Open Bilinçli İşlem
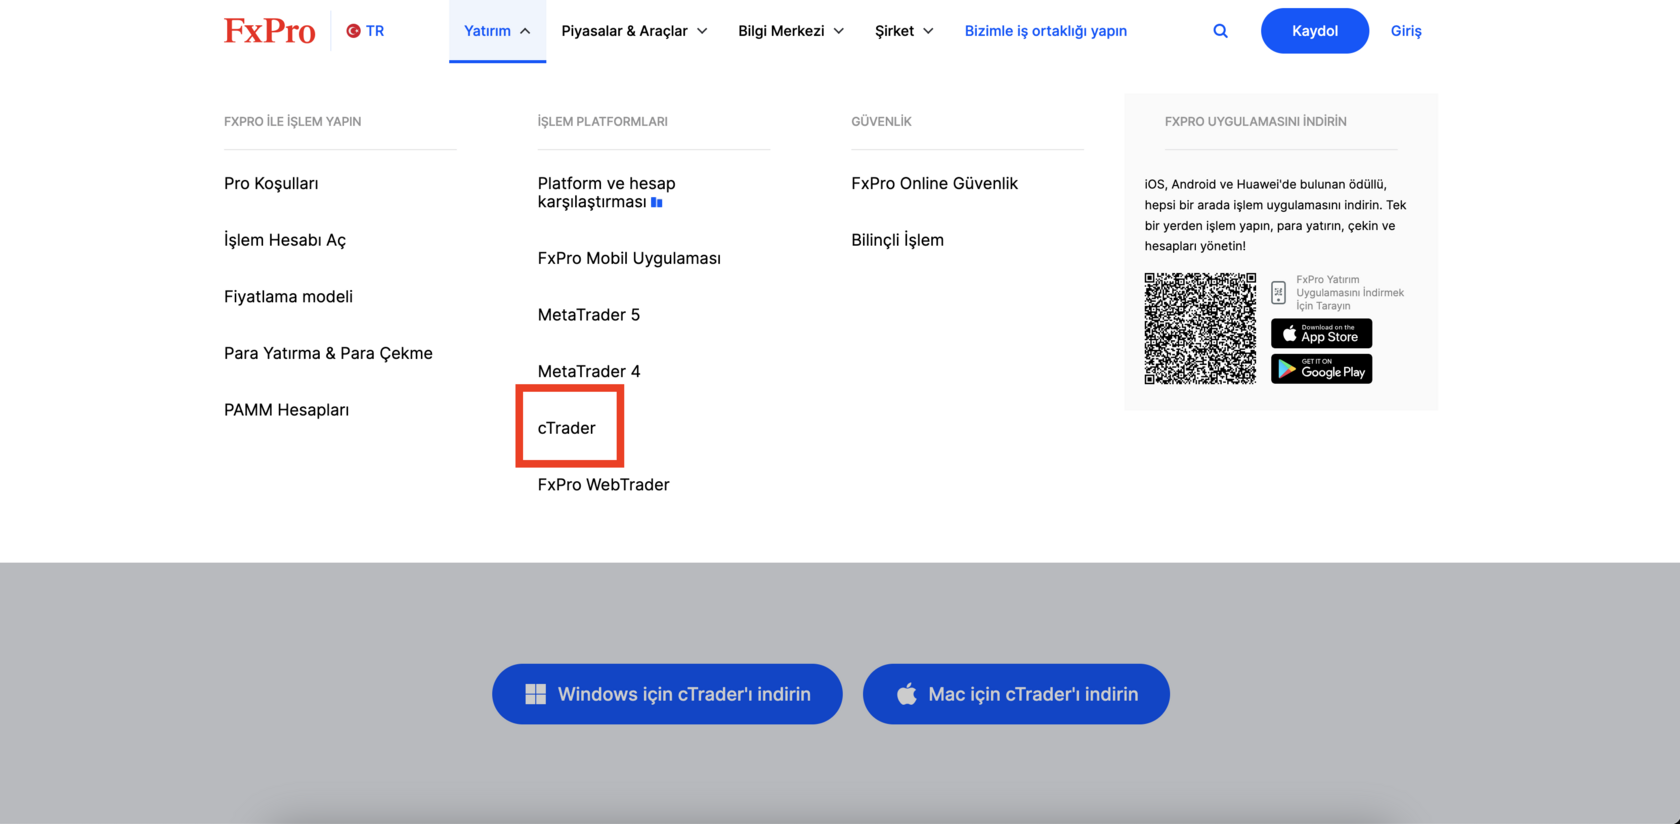The height and width of the screenshot is (824, 1680). pyautogui.click(x=897, y=240)
